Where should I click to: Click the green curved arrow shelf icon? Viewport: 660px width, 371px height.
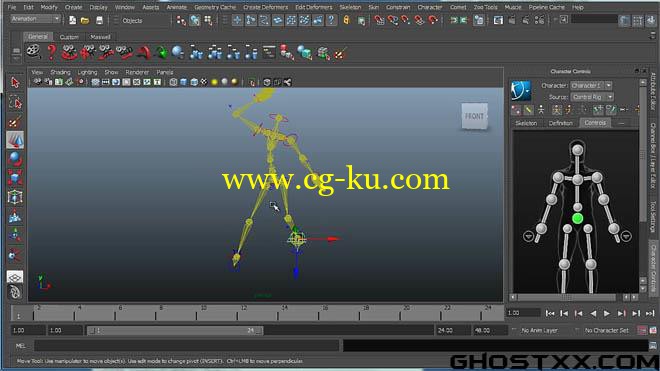(x=162, y=52)
